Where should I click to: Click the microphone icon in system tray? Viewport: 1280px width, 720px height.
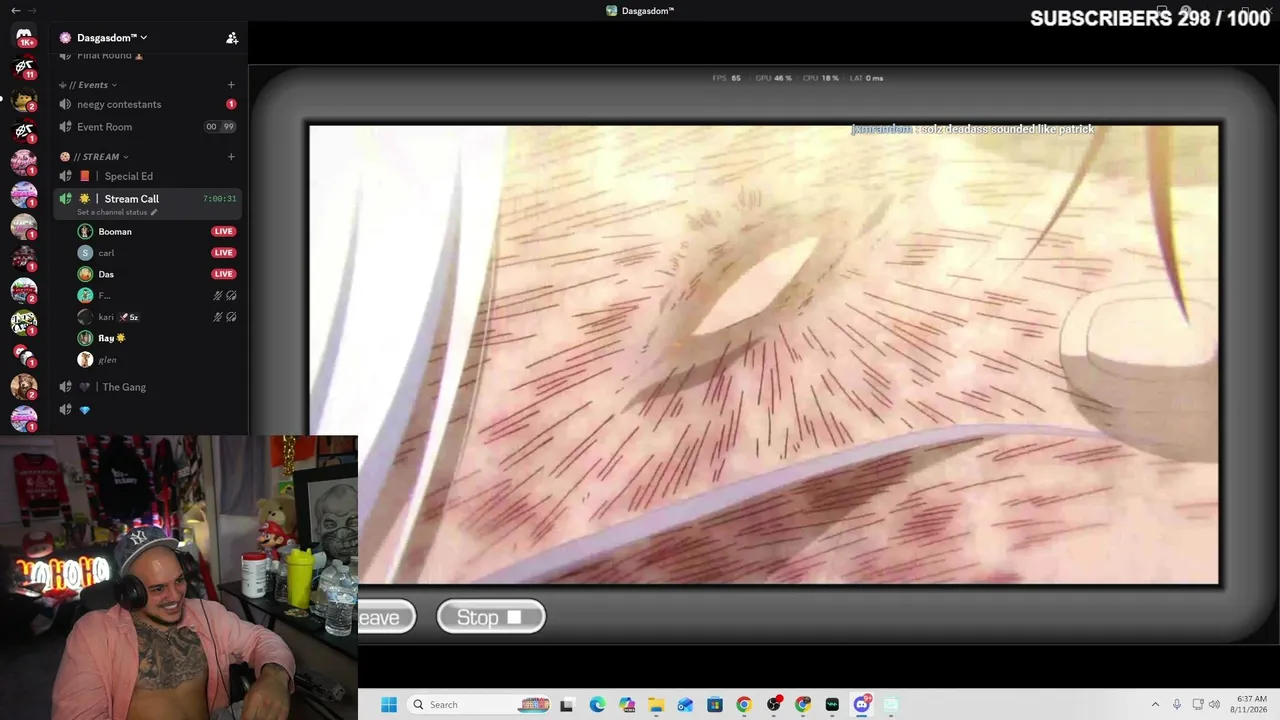point(1177,705)
